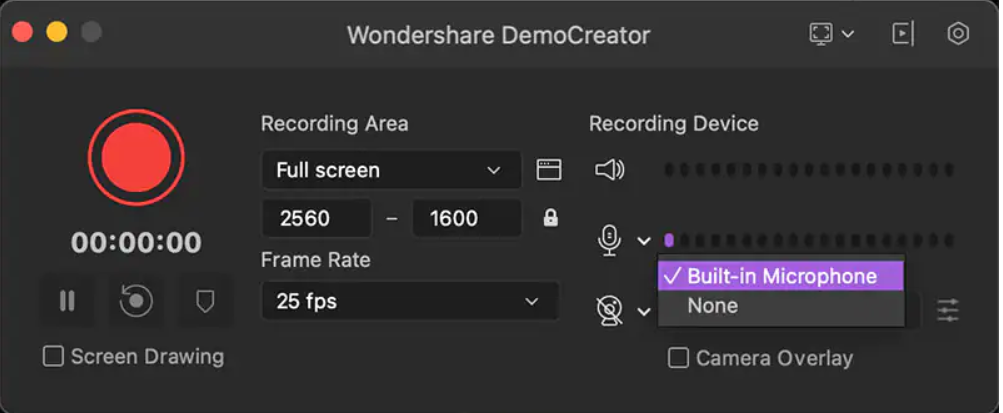Click the 00:00:00 recording timer
This screenshot has width=1003, height=413.
[x=136, y=243]
